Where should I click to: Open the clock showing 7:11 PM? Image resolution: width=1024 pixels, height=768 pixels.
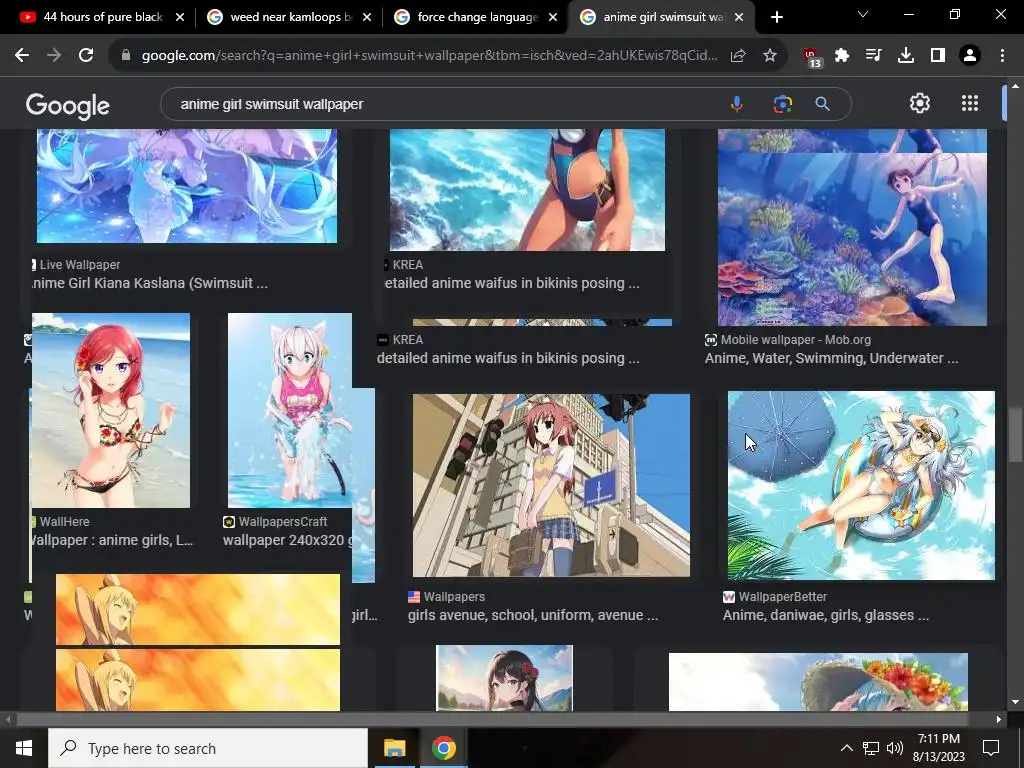point(939,748)
